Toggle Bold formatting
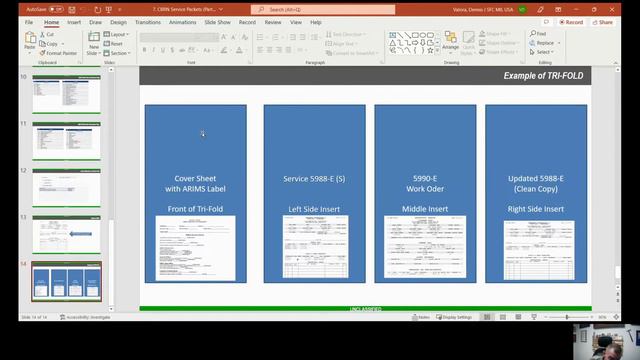The width and height of the screenshot is (640, 360). pos(144,50)
